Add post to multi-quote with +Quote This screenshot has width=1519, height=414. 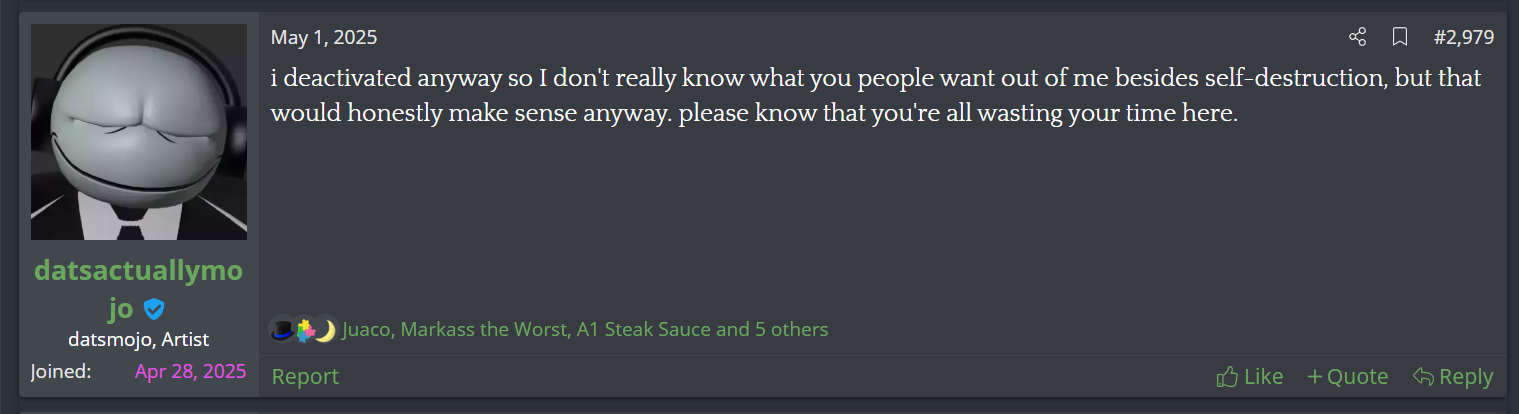pos(1347,377)
